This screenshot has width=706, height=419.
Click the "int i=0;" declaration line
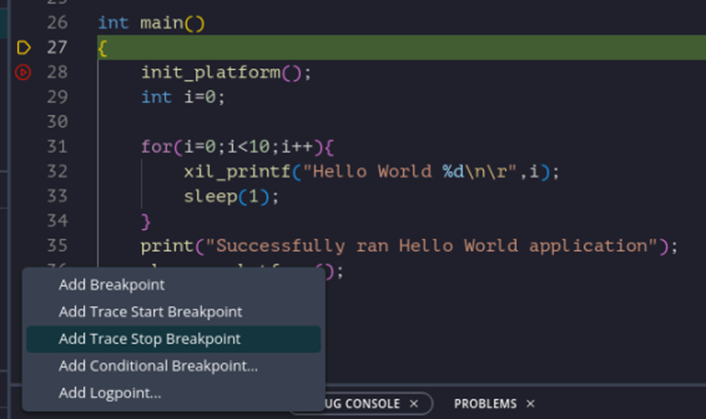click(183, 97)
